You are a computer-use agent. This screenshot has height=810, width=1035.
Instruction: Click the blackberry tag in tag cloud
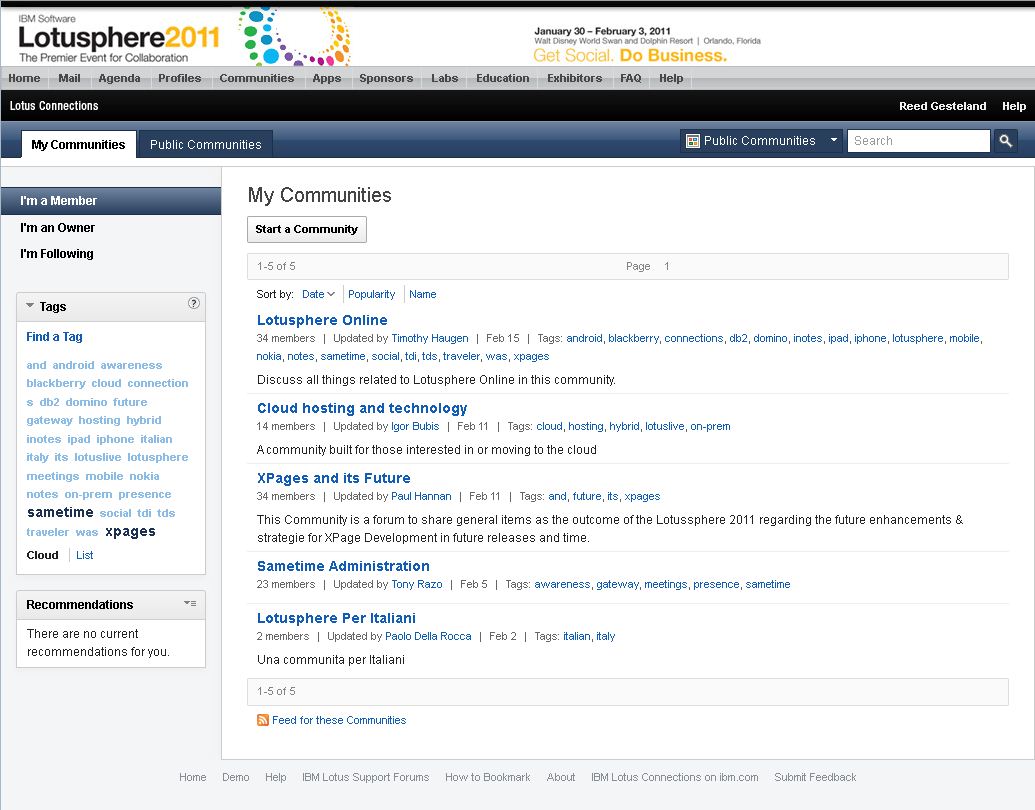point(56,383)
